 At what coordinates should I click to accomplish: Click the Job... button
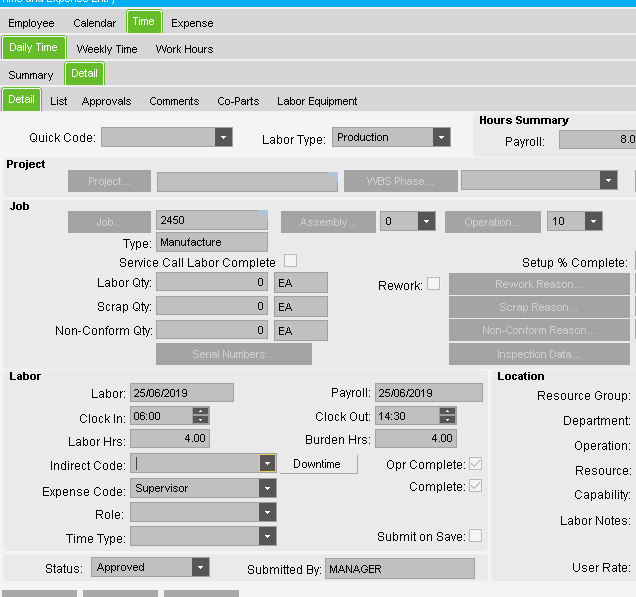click(110, 222)
